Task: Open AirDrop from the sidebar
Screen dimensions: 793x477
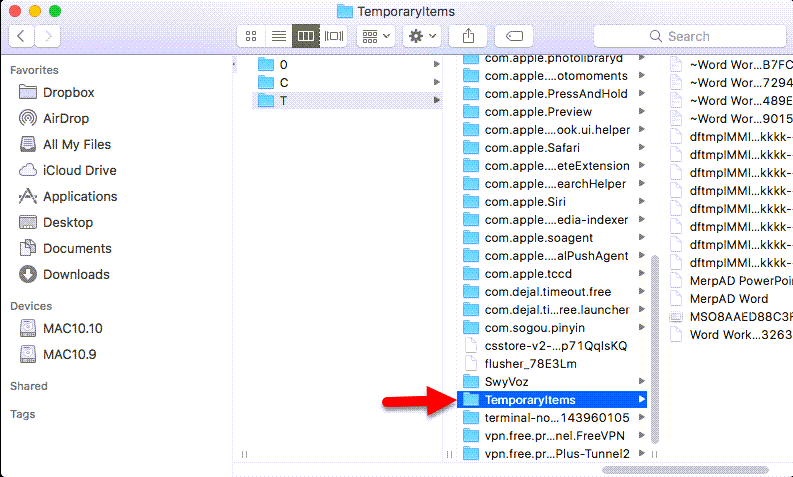Action: (66, 118)
